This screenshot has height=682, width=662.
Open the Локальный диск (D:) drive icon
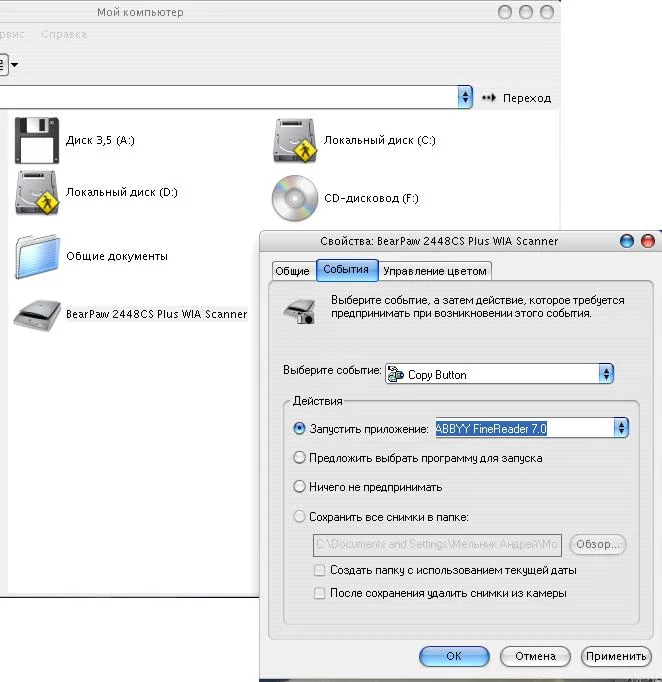(37, 192)
